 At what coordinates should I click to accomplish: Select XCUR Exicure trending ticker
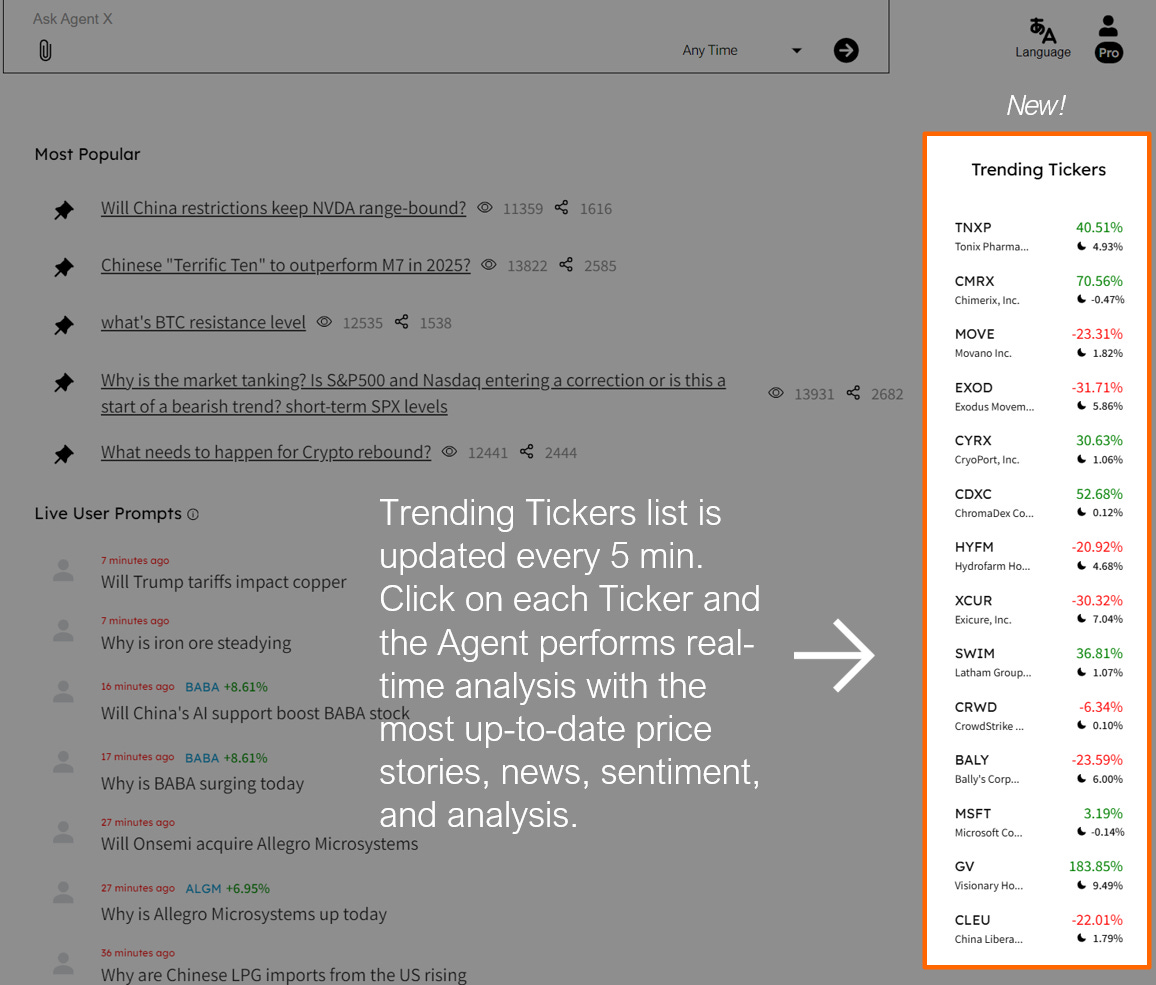tap(1038, 609)
